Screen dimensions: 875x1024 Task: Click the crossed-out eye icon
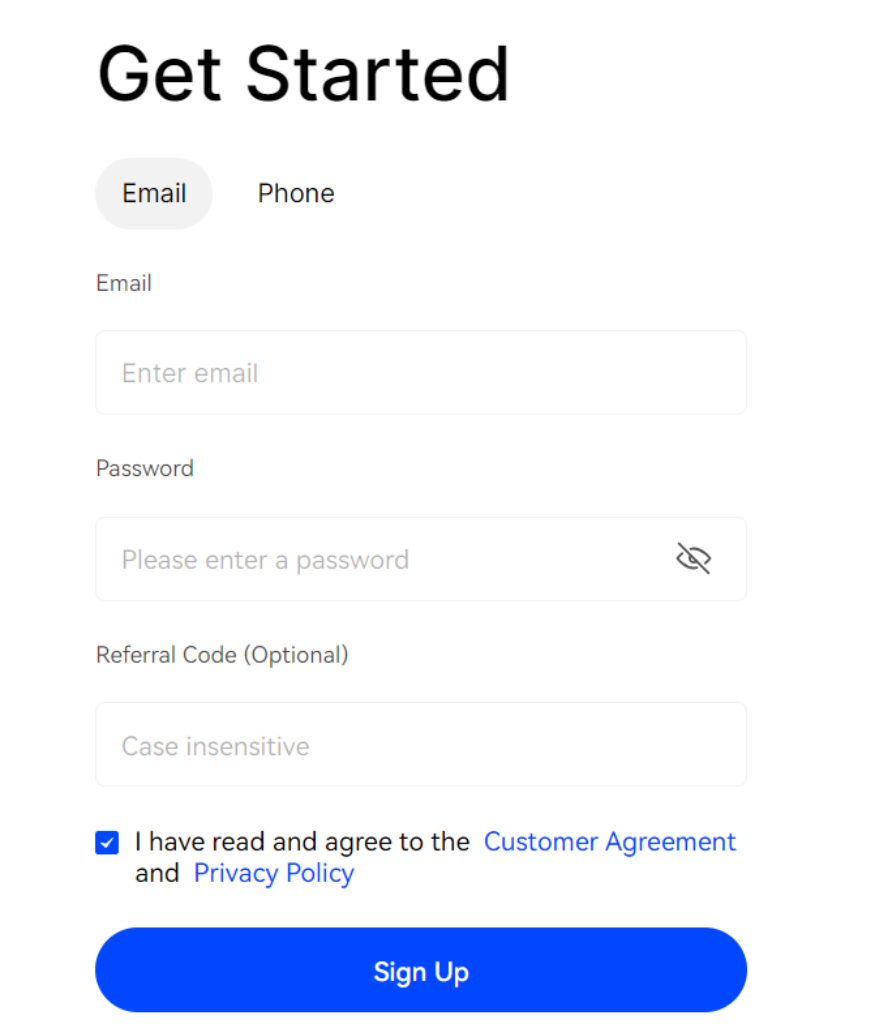(x=693, y=559)
